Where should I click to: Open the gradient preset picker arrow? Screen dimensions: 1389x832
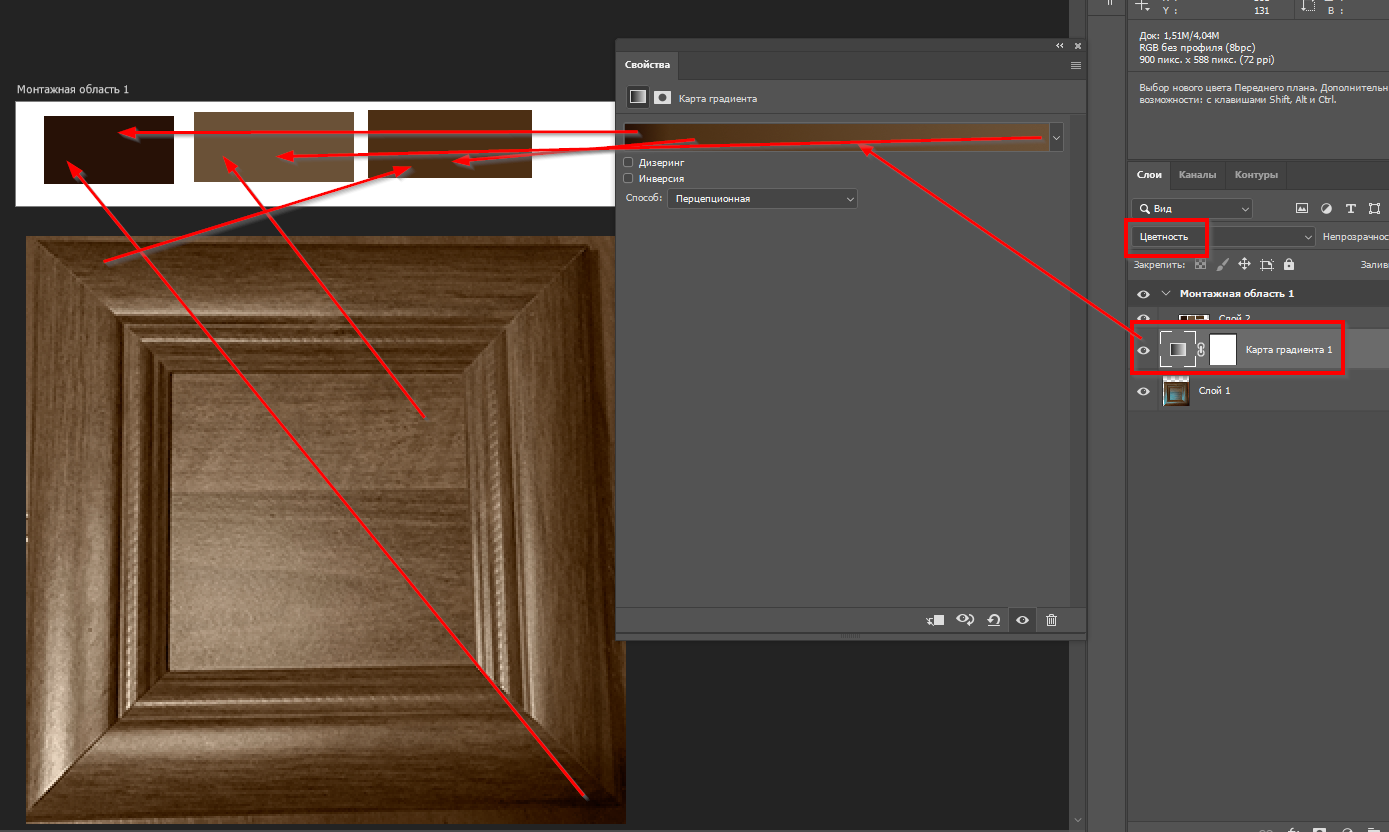pyautogui.click(x=1056, y=137)
